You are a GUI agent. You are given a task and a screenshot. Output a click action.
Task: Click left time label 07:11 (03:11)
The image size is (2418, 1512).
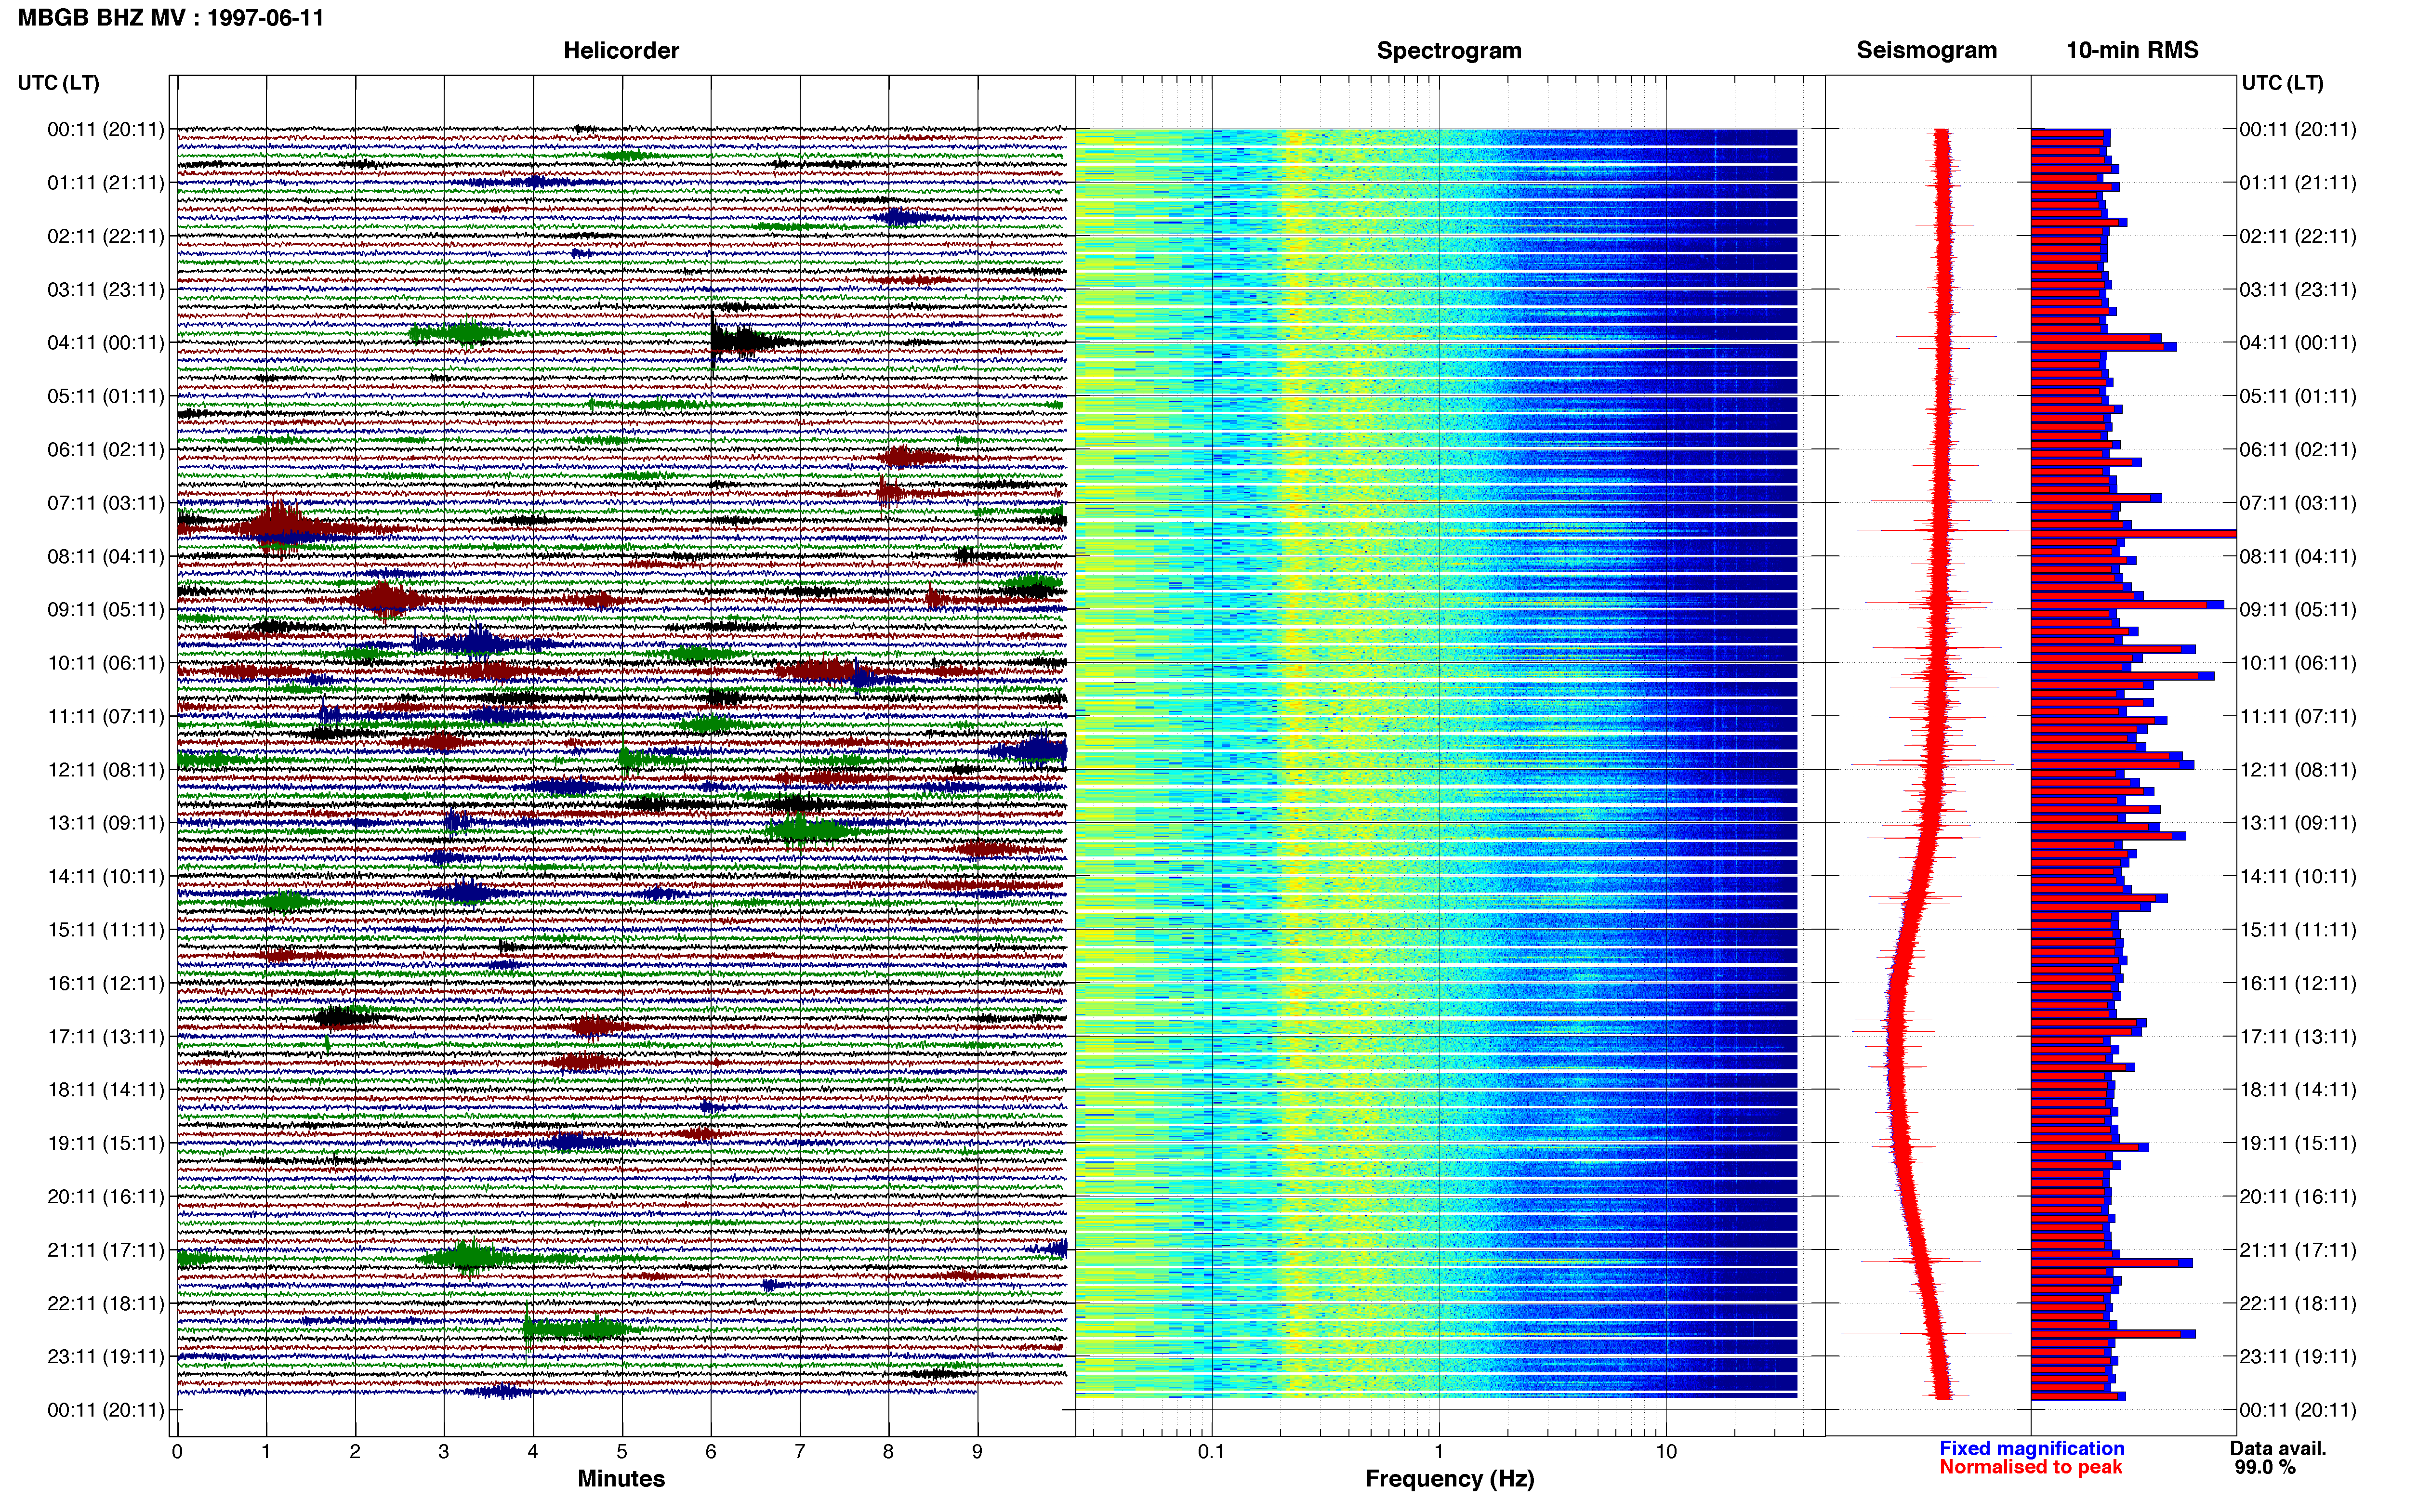pyautogui.click(x=105, y=503)
